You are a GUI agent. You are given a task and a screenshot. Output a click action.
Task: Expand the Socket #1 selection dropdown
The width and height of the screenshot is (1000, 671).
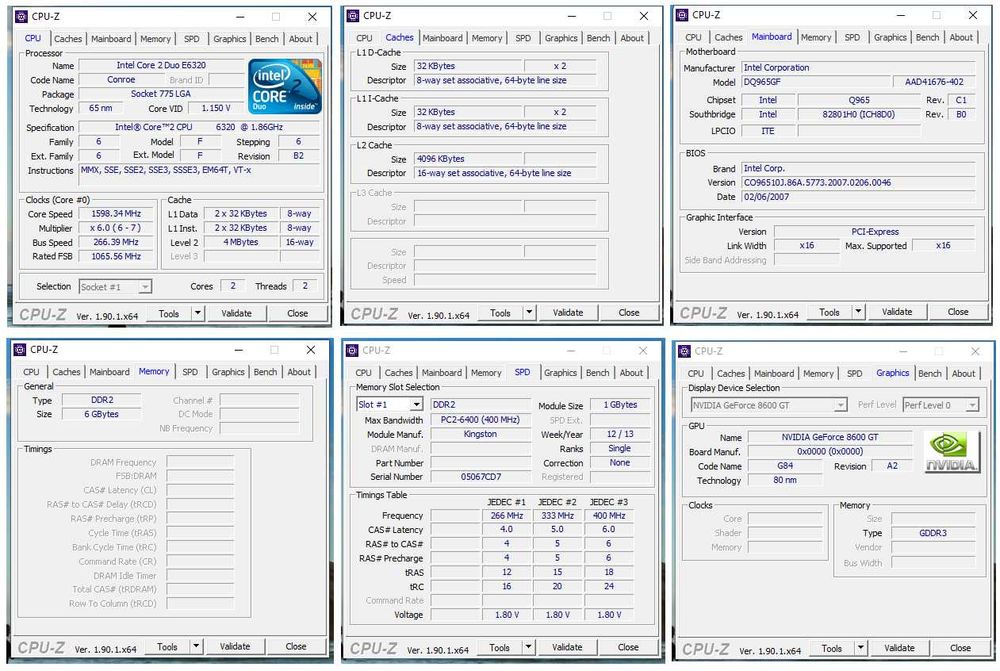(x=145, y=287)
